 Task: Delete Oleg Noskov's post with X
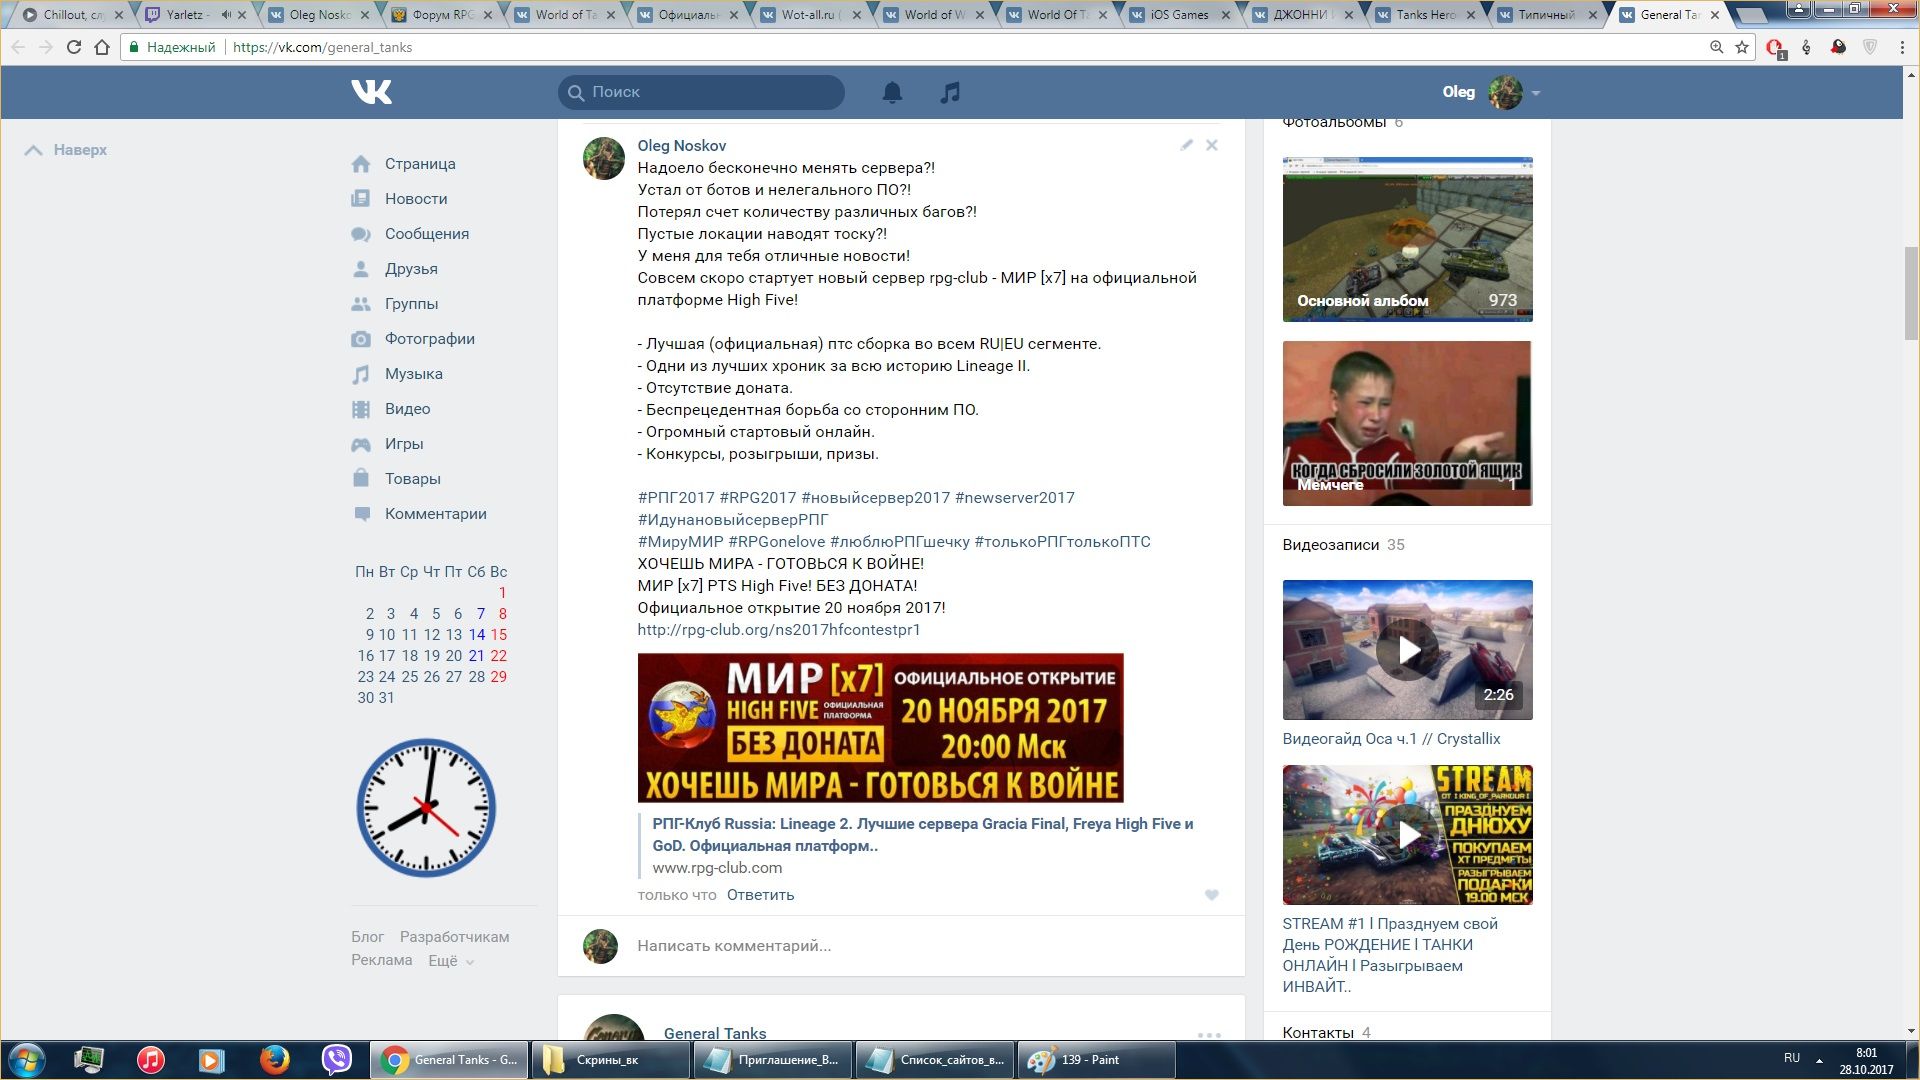click(1211, 145)
